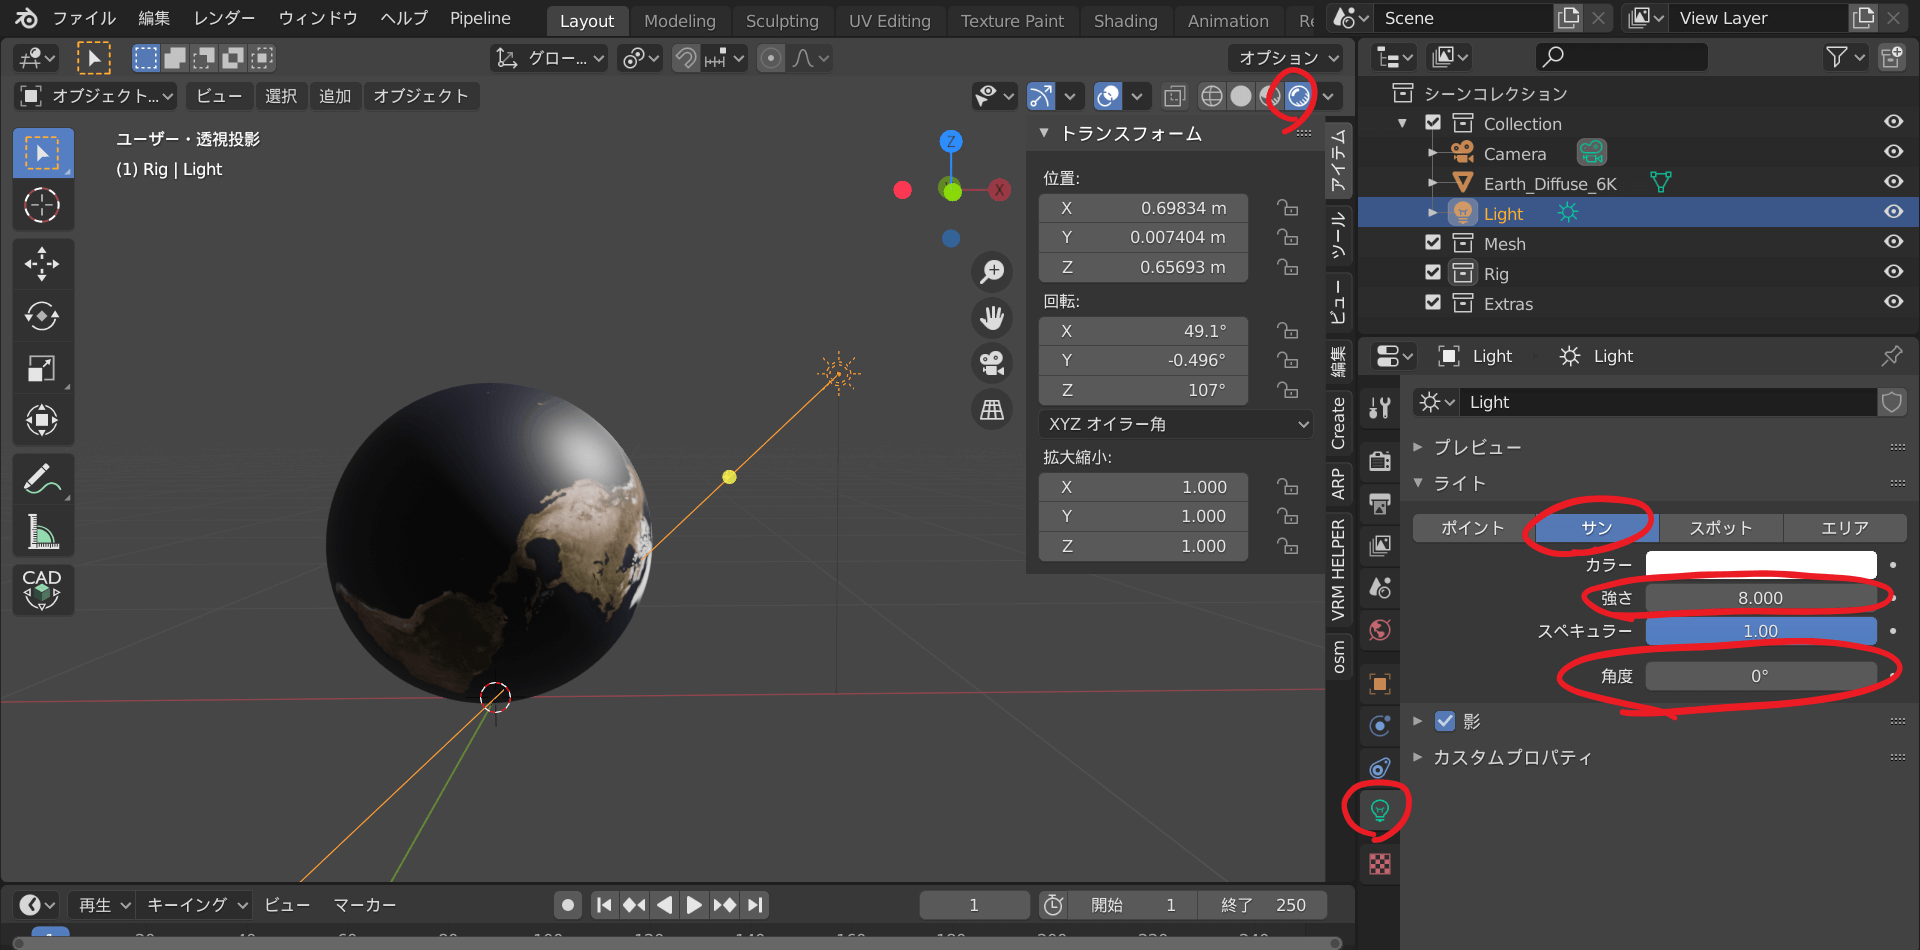1920x950 pixels.
Task: Uncheck the Mesh collection checkbox
Action: click(x=1433, y=243)
